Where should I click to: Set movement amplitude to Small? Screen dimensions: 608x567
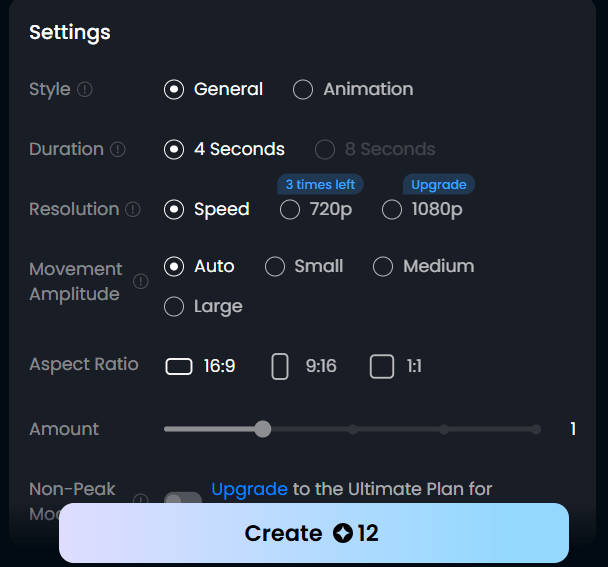pos(275,266)
